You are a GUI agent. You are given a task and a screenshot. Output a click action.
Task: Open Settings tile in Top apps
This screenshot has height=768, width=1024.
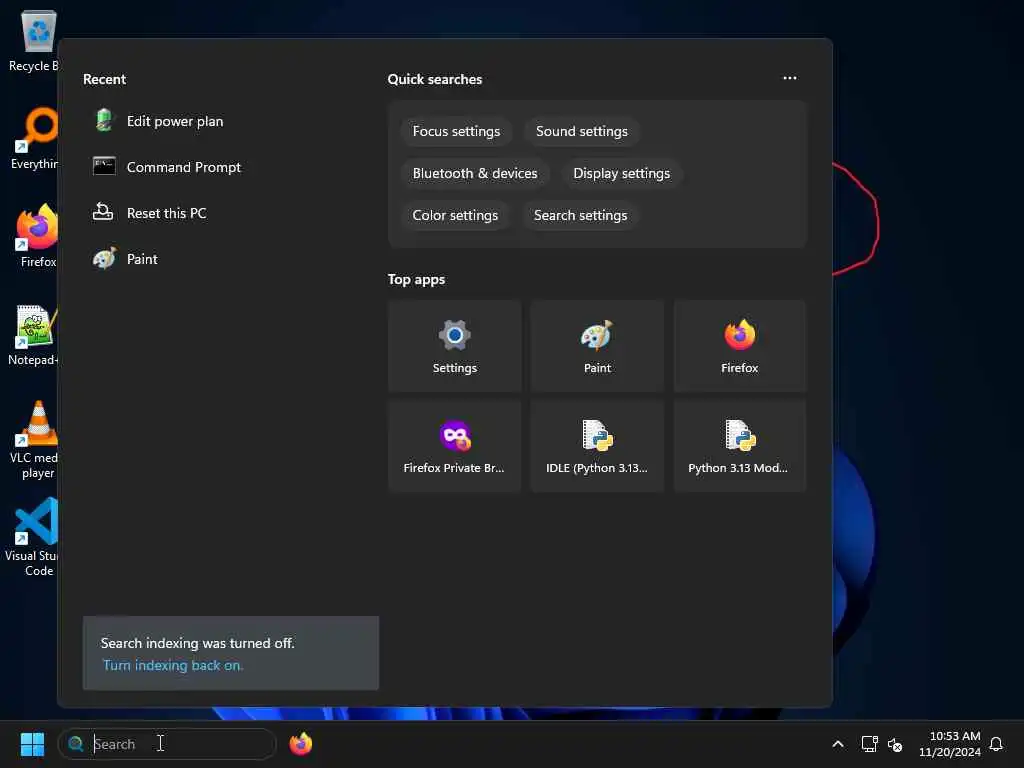click(455, 346)
